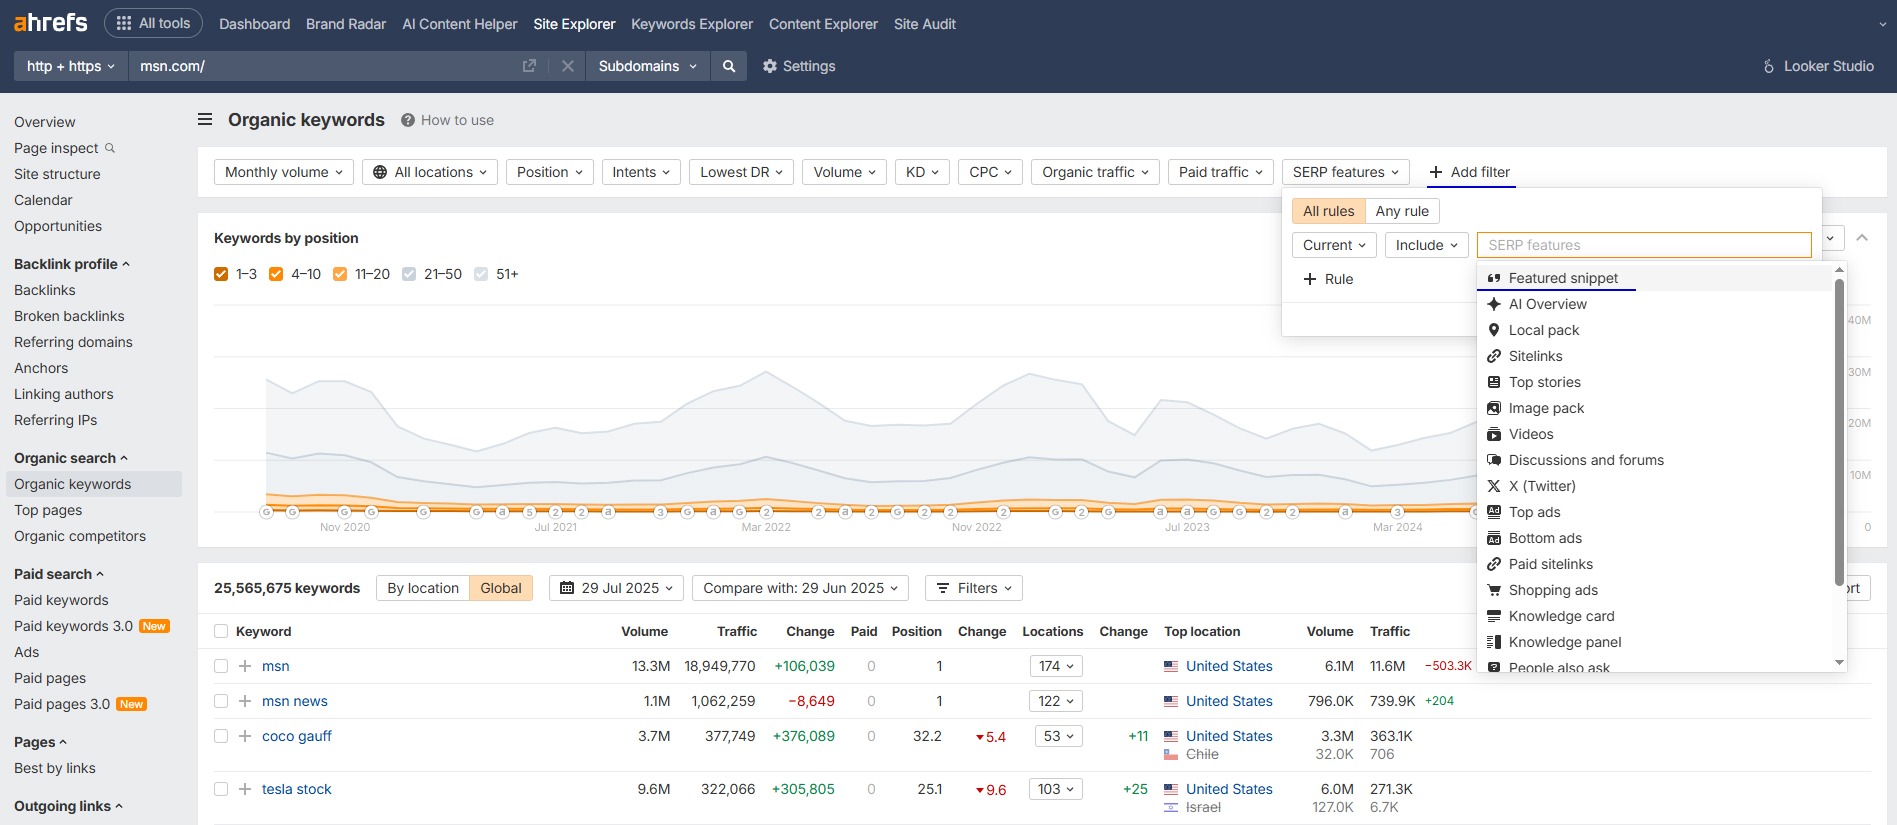Select Shopping ads SERP feature
Screen dimensions: 1897x825
1656,590
